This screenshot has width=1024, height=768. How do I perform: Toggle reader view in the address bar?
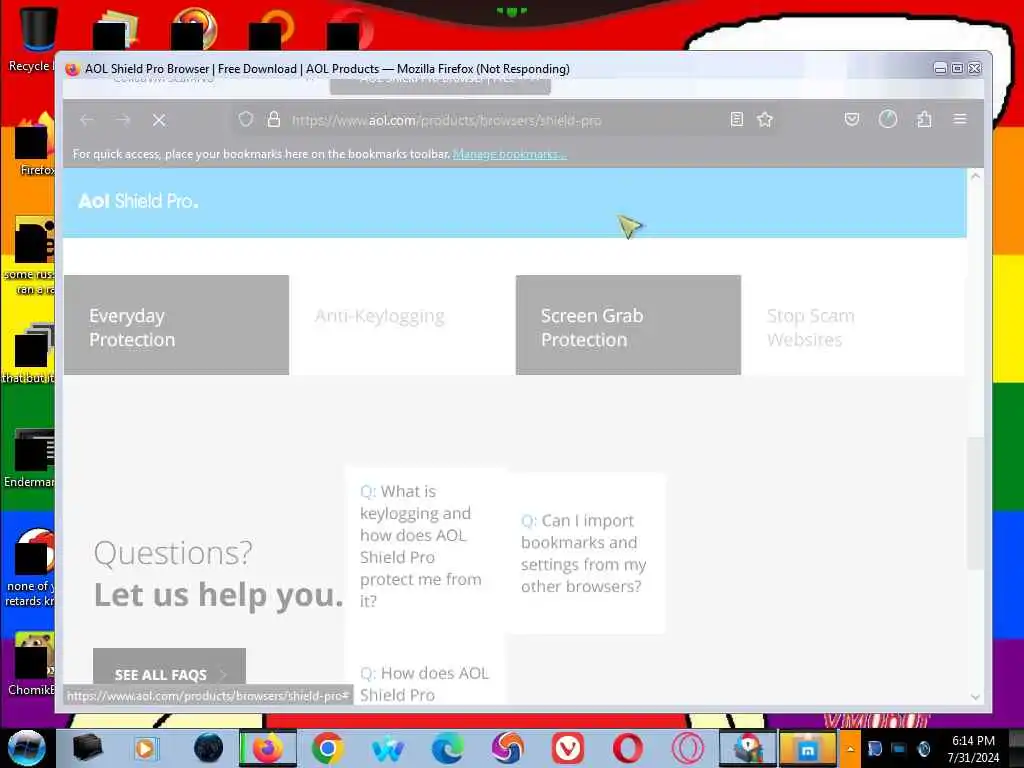point(737,120)
